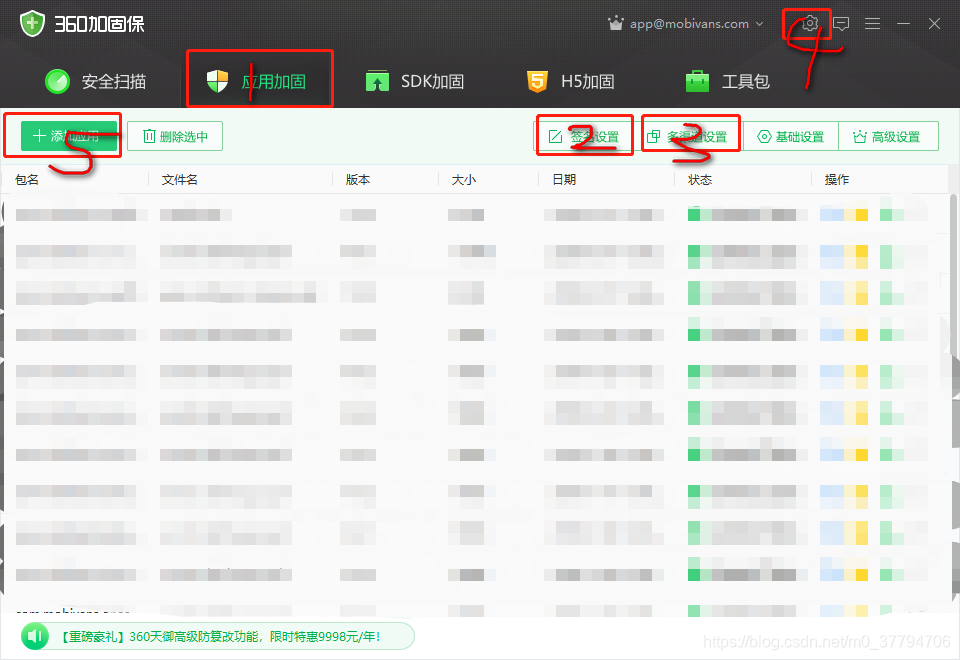The image size is (960, 660).
Task: Click the 文件名 column header
Action: (179, 179)
